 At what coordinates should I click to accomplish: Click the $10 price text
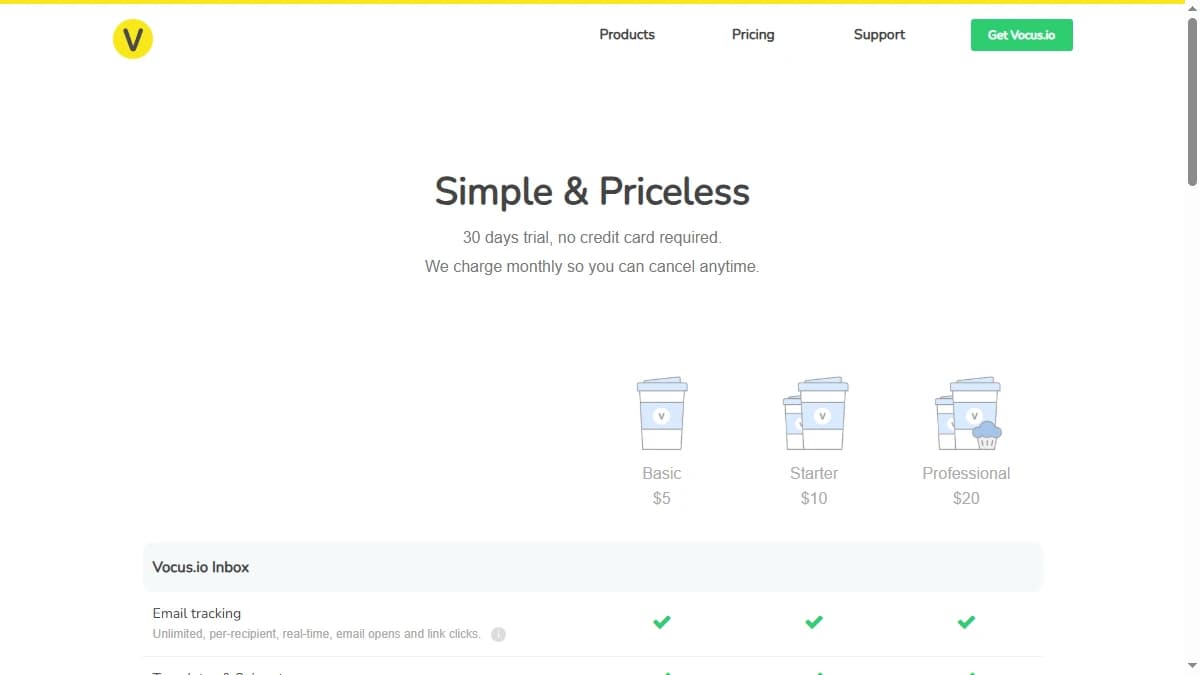point(814,498)
